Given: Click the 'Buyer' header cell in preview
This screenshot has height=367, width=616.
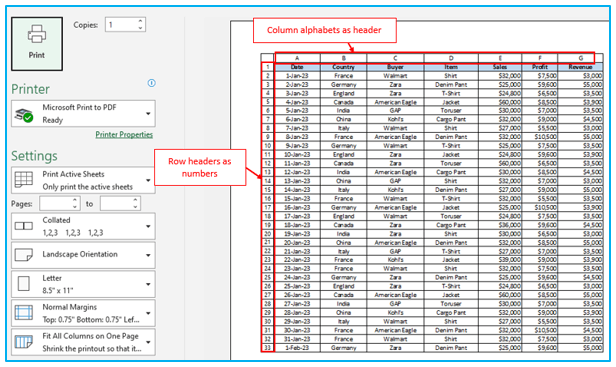Looking at the screenshot, I should click(395, 67).
